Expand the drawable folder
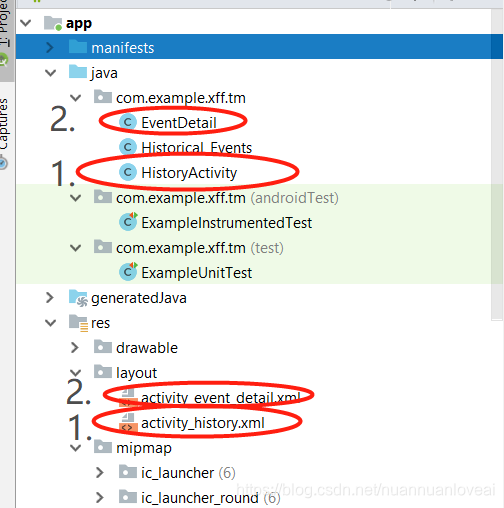 (x=75, y=348)
